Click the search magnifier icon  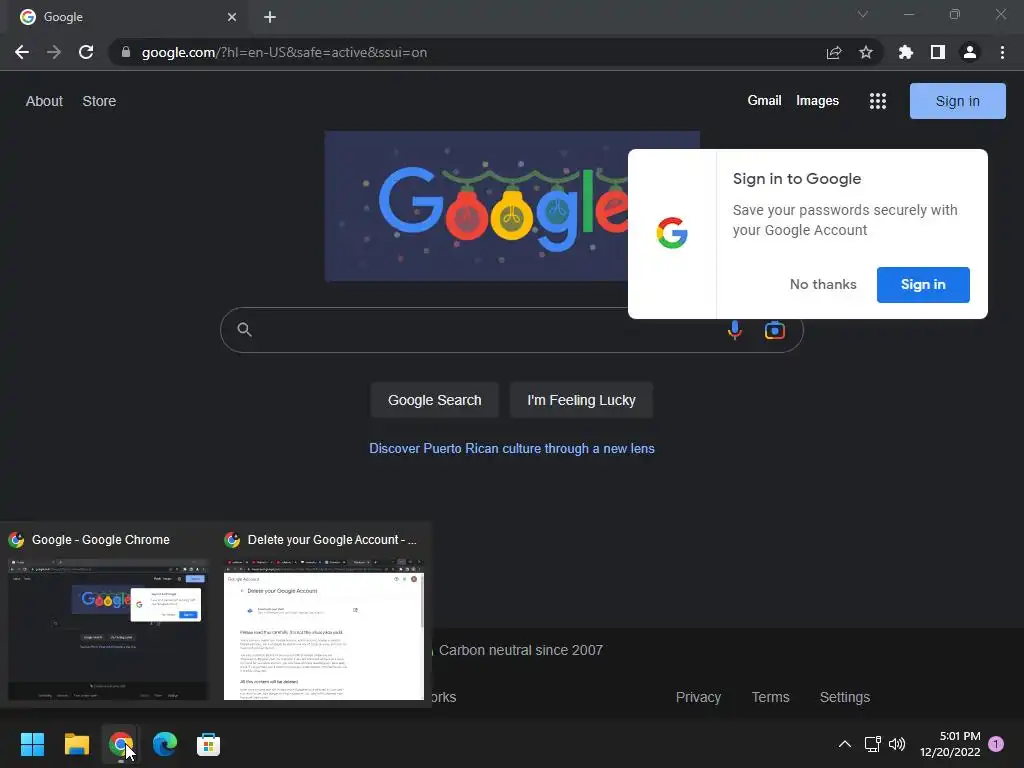point(244,330)
